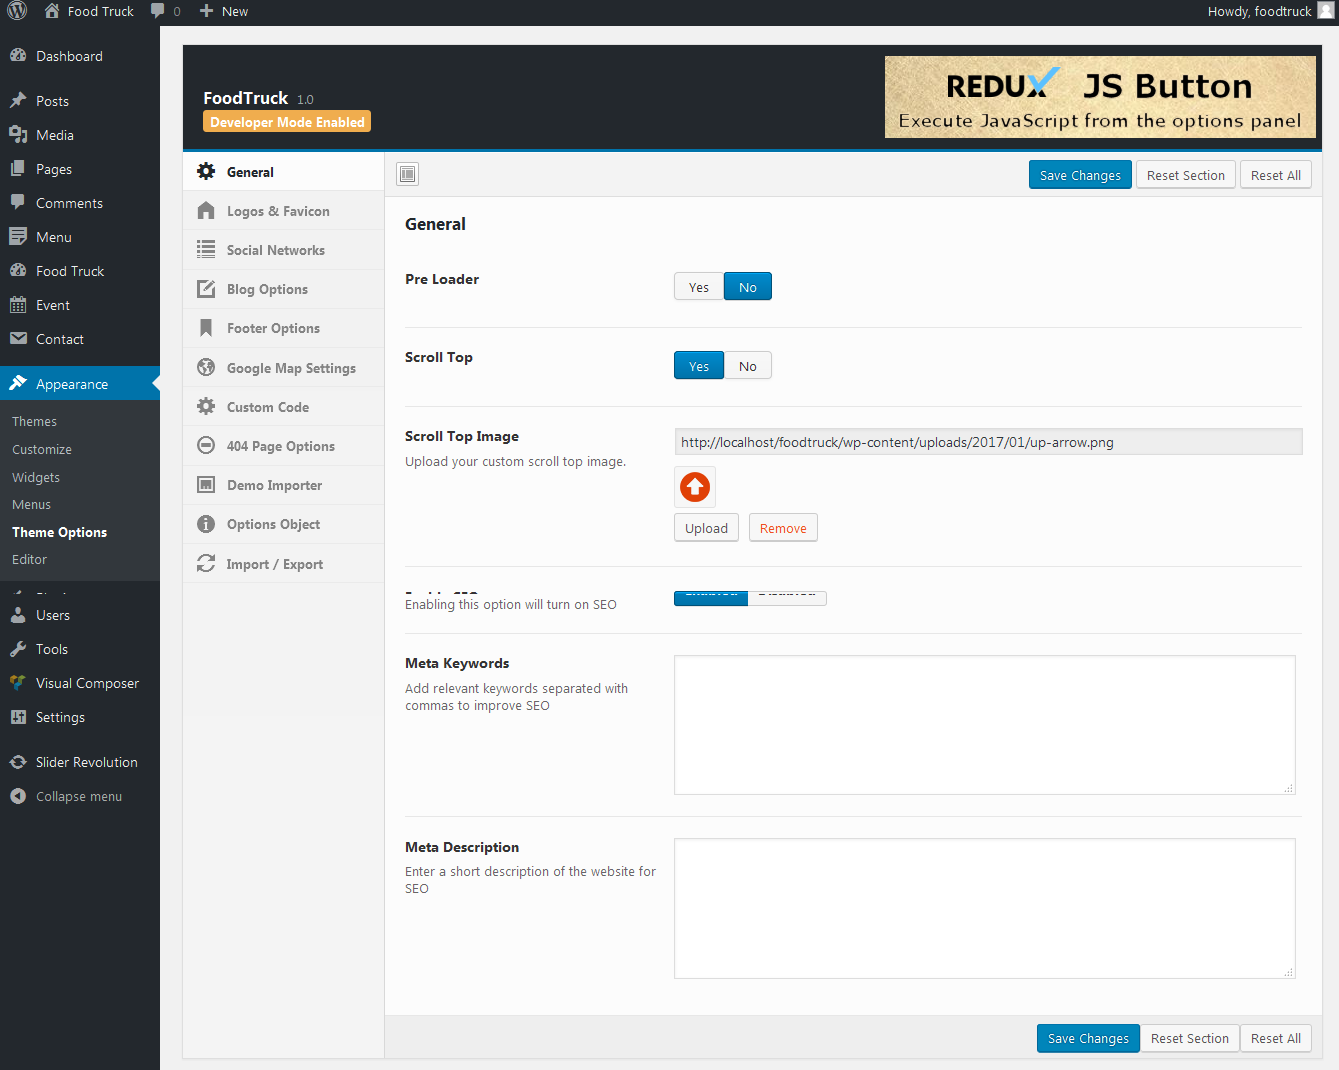Click the top Reset All button
The image size is (1339, 1070).
coord(1276,175)
